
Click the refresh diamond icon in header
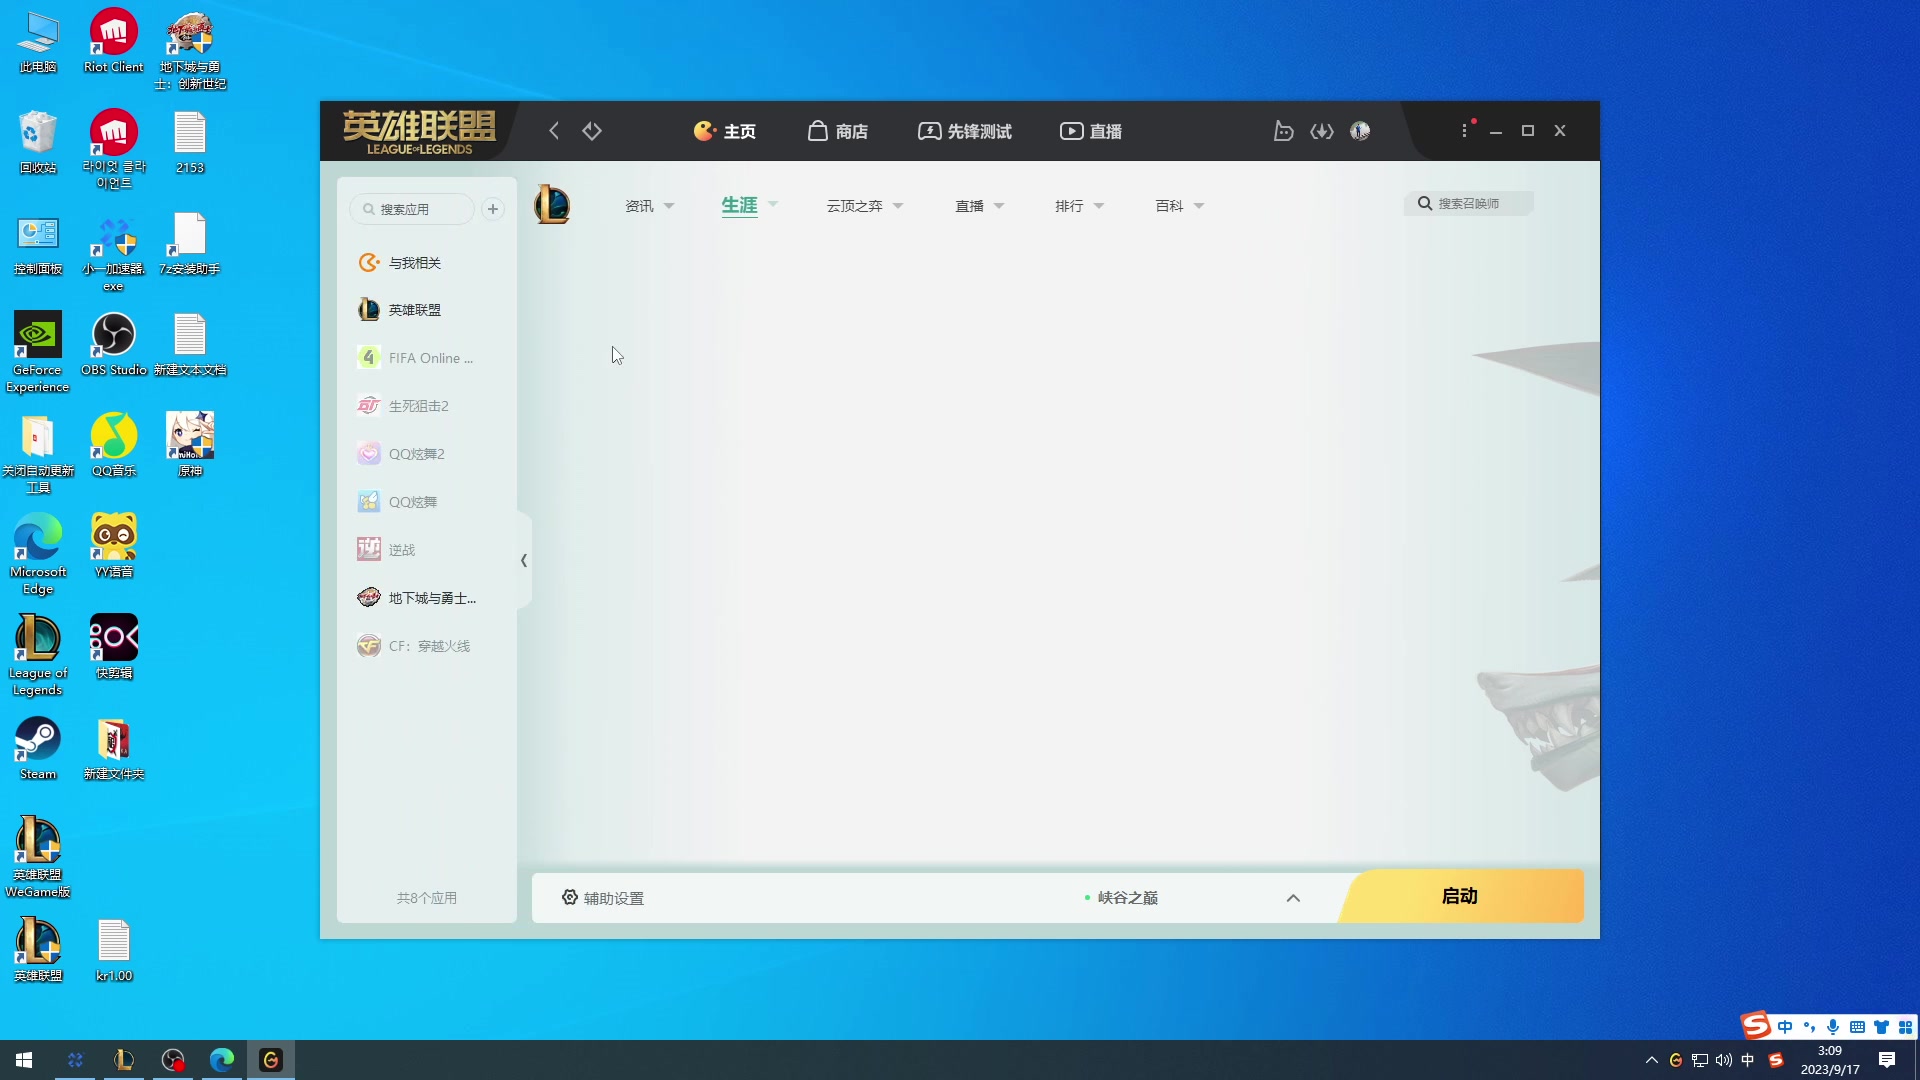pos(592,131)
